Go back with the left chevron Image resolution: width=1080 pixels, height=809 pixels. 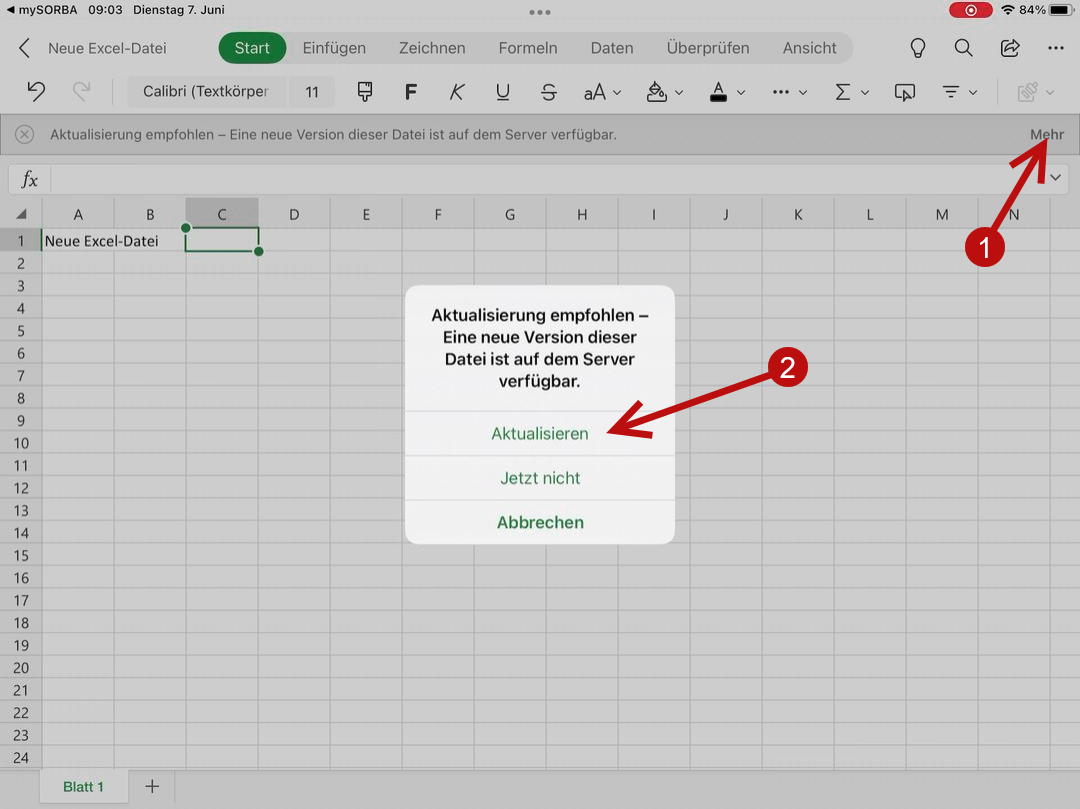tap(25, 48)
